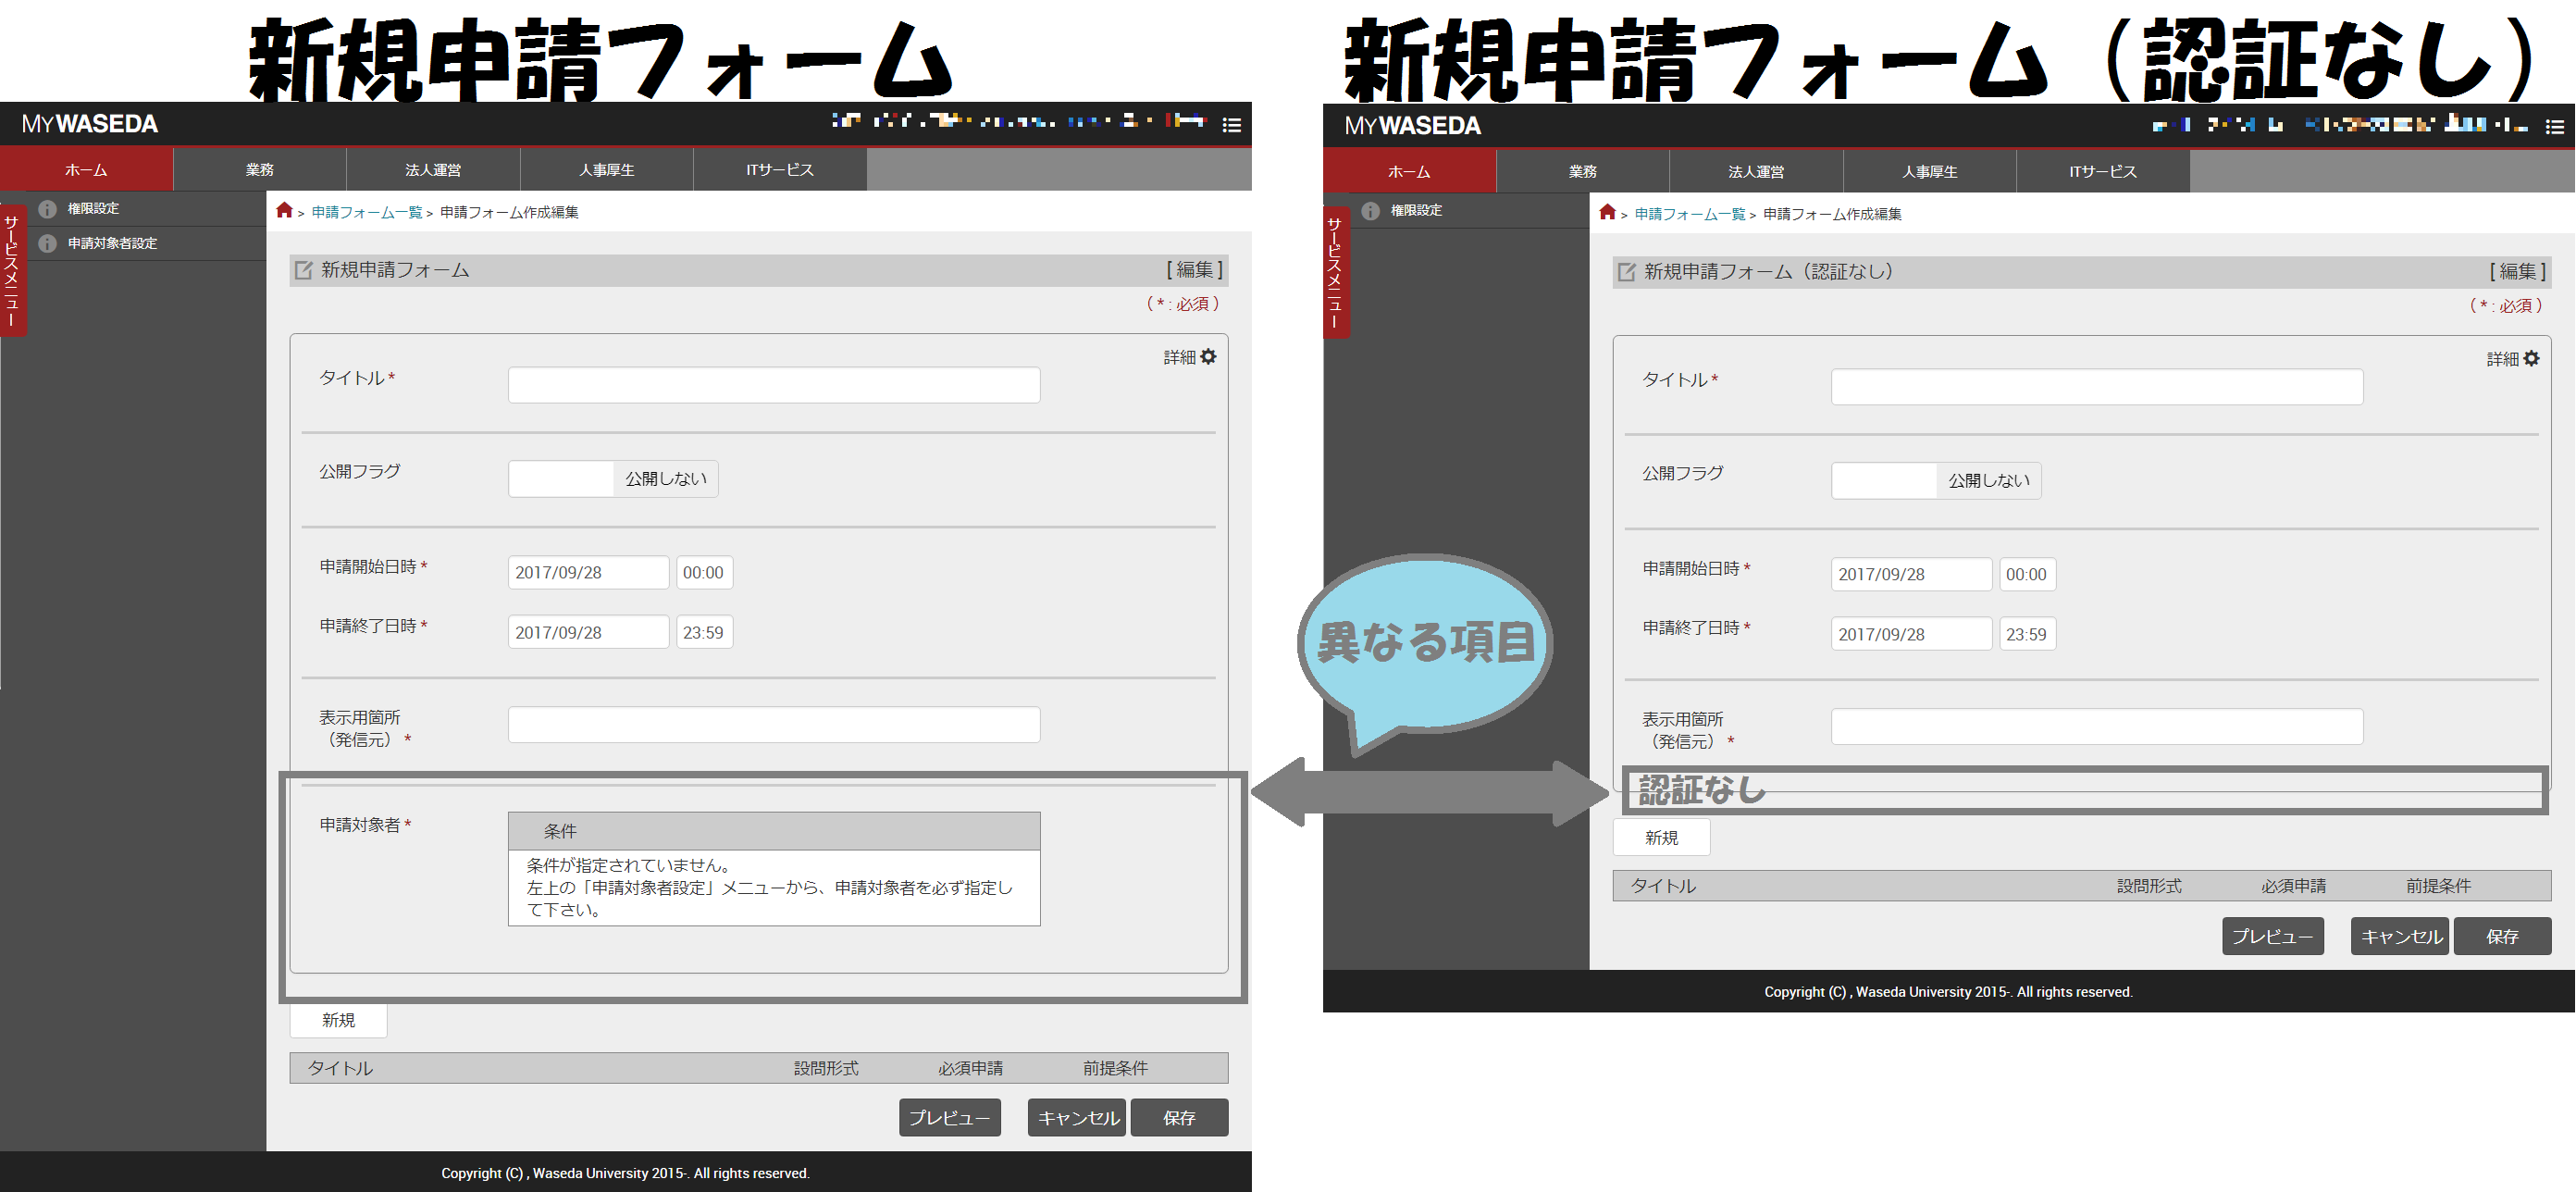Viewport: 2576px width, 1192px height.
Task: Toggle 公開フラグ switch in right form
Action: [1936, 481]
